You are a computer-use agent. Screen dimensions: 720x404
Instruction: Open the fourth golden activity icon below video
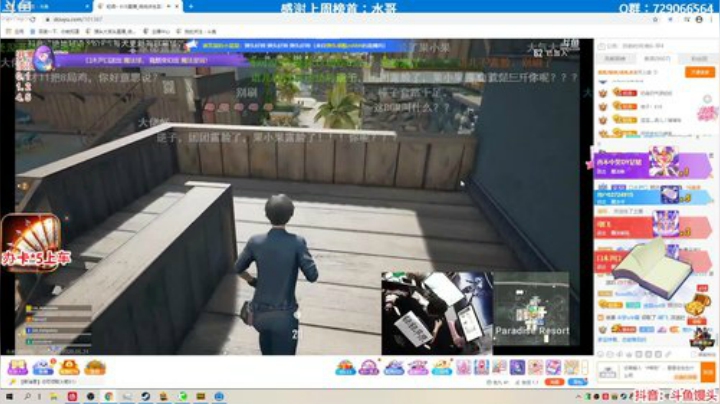(95, 367)
